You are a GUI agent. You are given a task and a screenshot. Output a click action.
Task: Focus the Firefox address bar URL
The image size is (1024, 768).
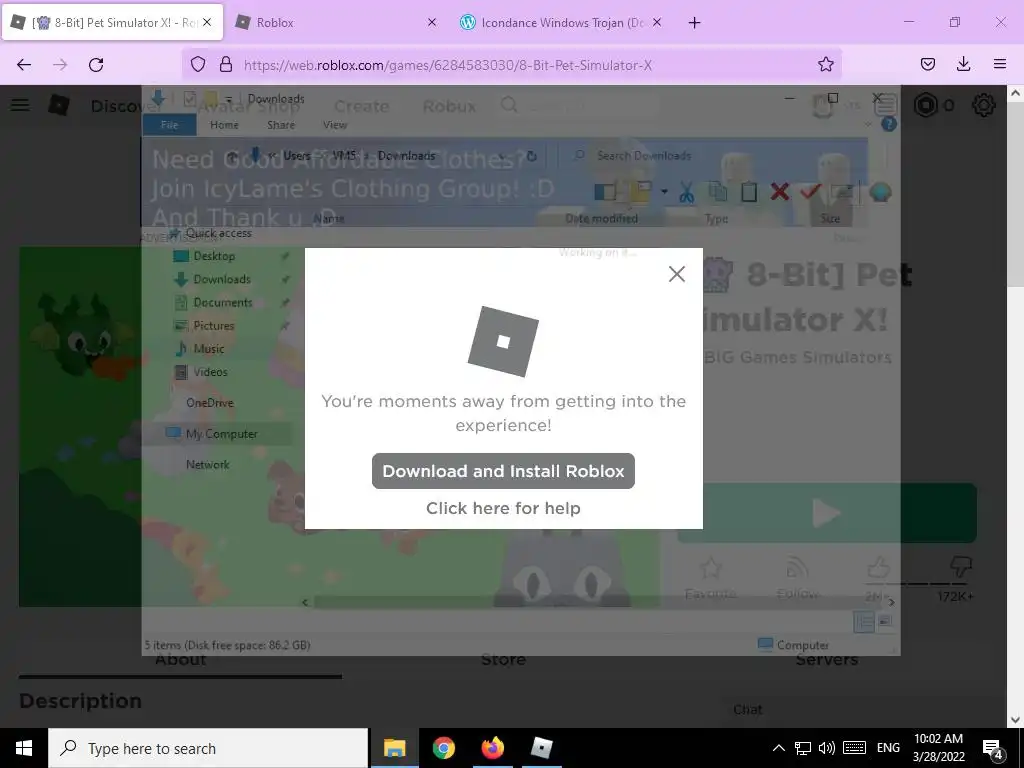click(447, 65)
